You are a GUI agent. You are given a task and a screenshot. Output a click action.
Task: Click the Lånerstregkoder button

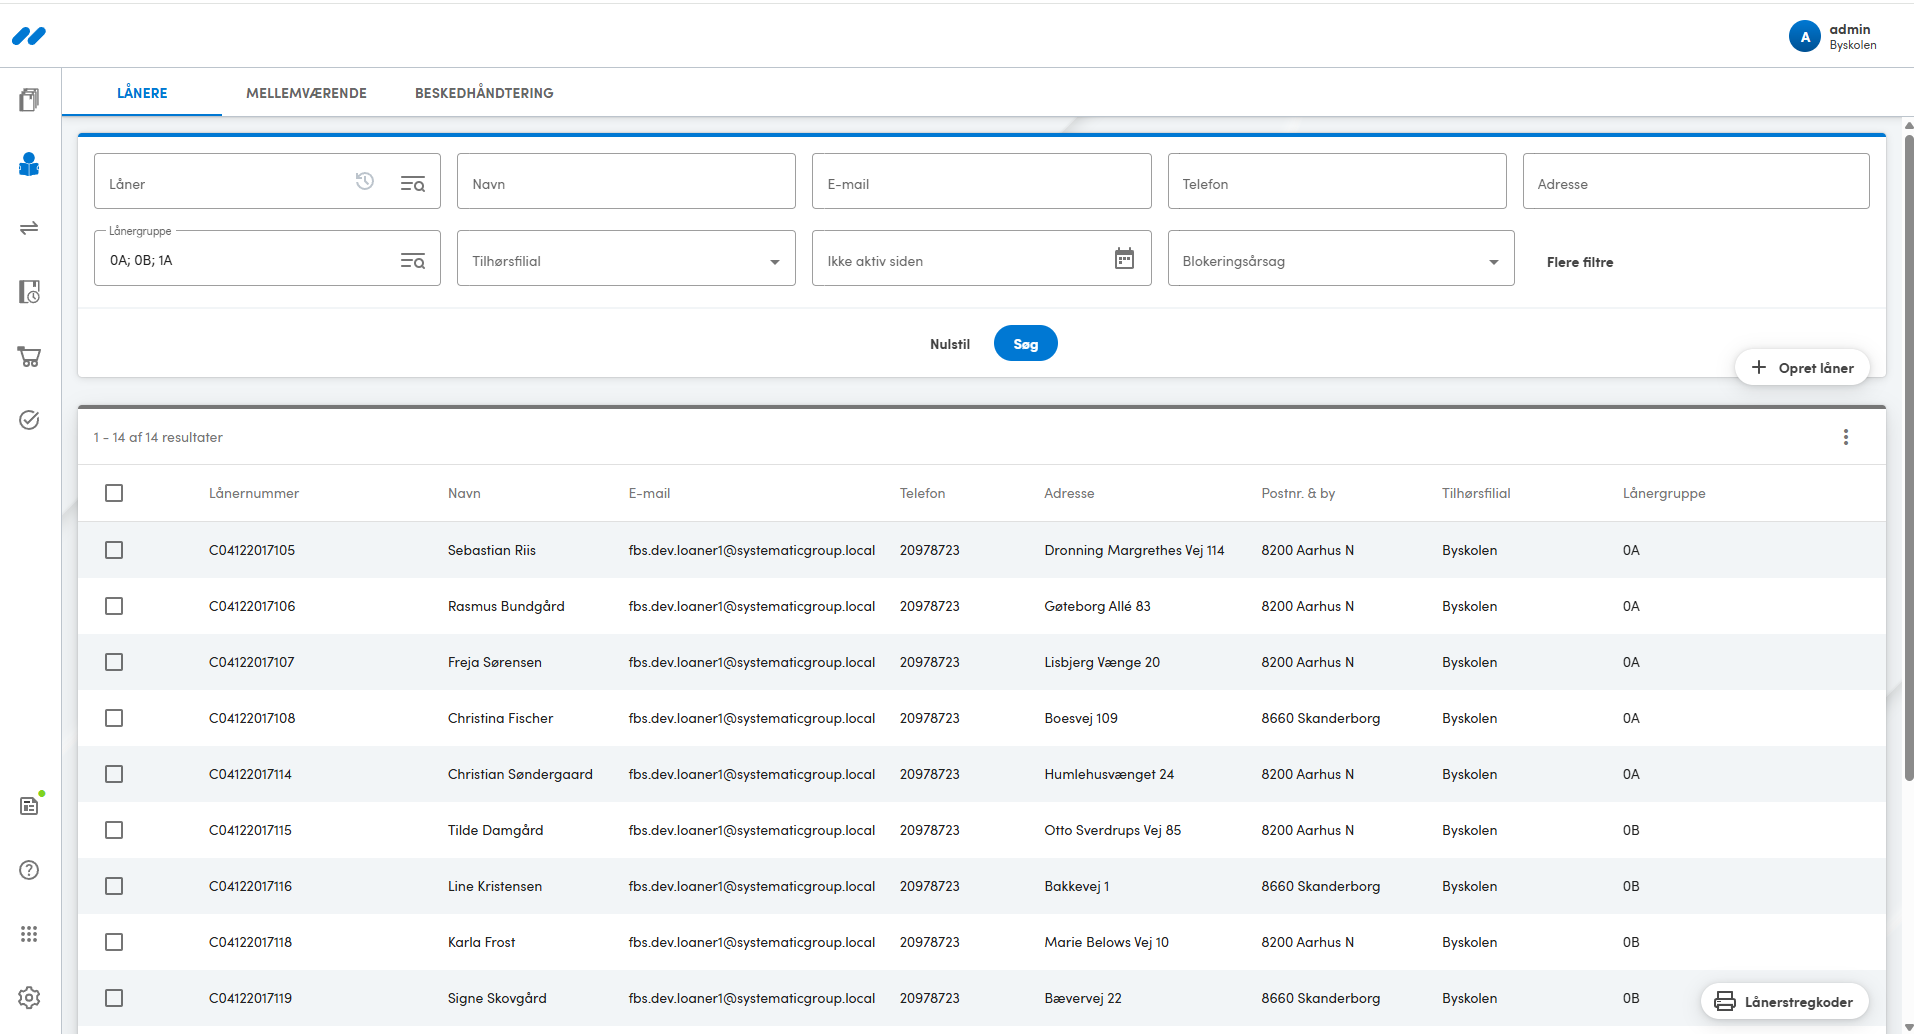tap(1785, 1001)
